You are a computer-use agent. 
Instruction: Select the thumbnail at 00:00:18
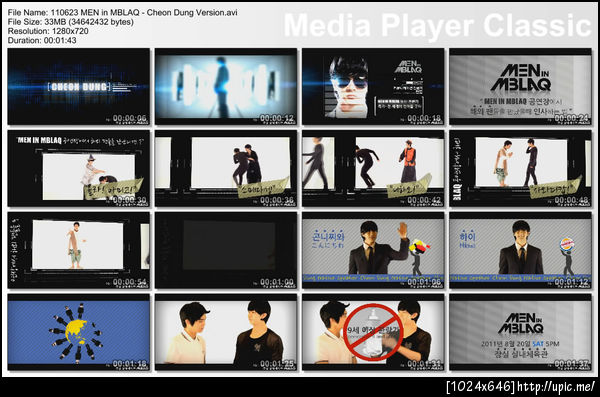pyautogui.click(x=373, y=87)
